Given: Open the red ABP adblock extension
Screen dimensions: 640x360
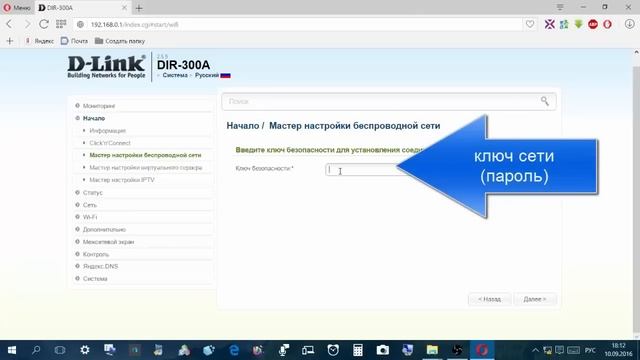Looking at the screenshot, I should 593,24.
